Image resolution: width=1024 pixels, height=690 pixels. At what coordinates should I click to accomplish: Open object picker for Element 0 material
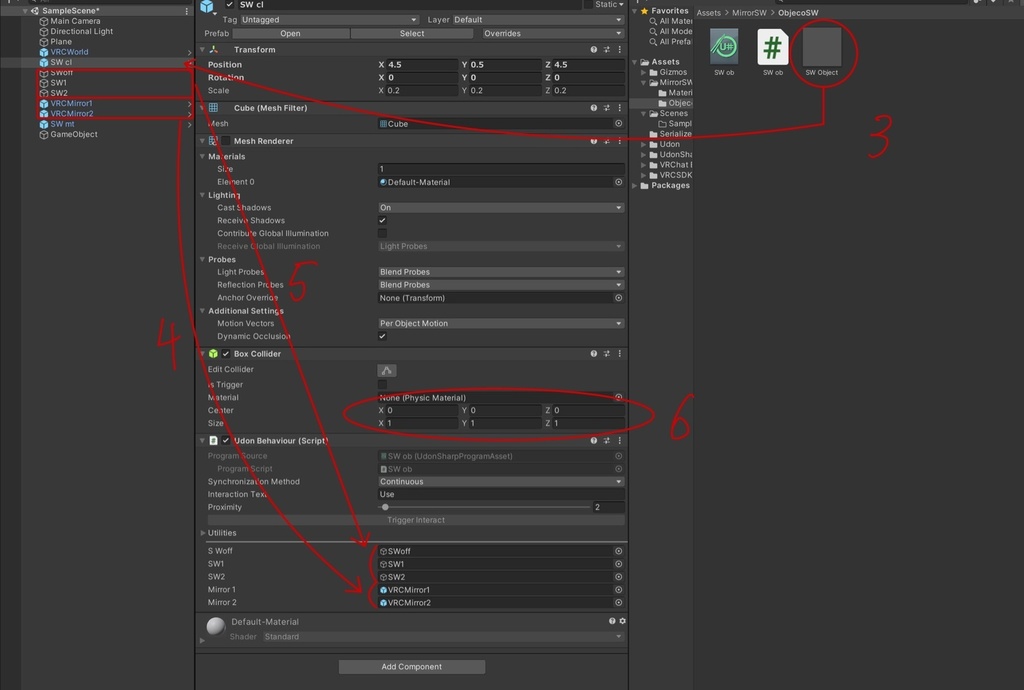(x=618, y=182)
